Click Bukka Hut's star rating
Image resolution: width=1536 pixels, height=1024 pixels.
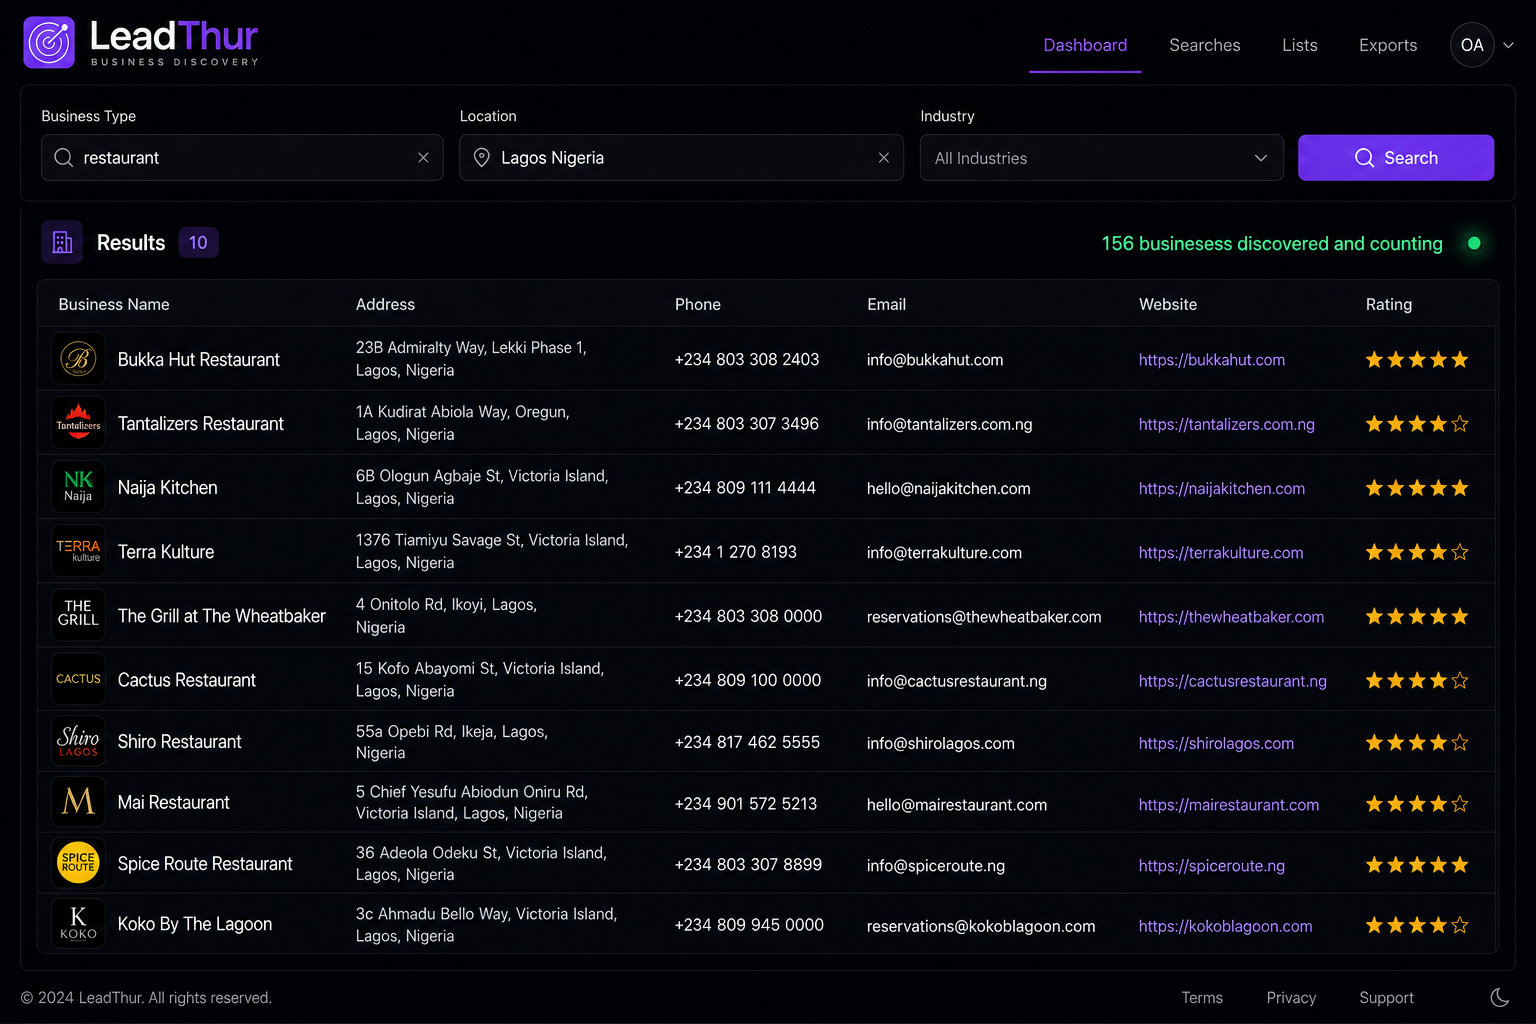[1417, 359]
